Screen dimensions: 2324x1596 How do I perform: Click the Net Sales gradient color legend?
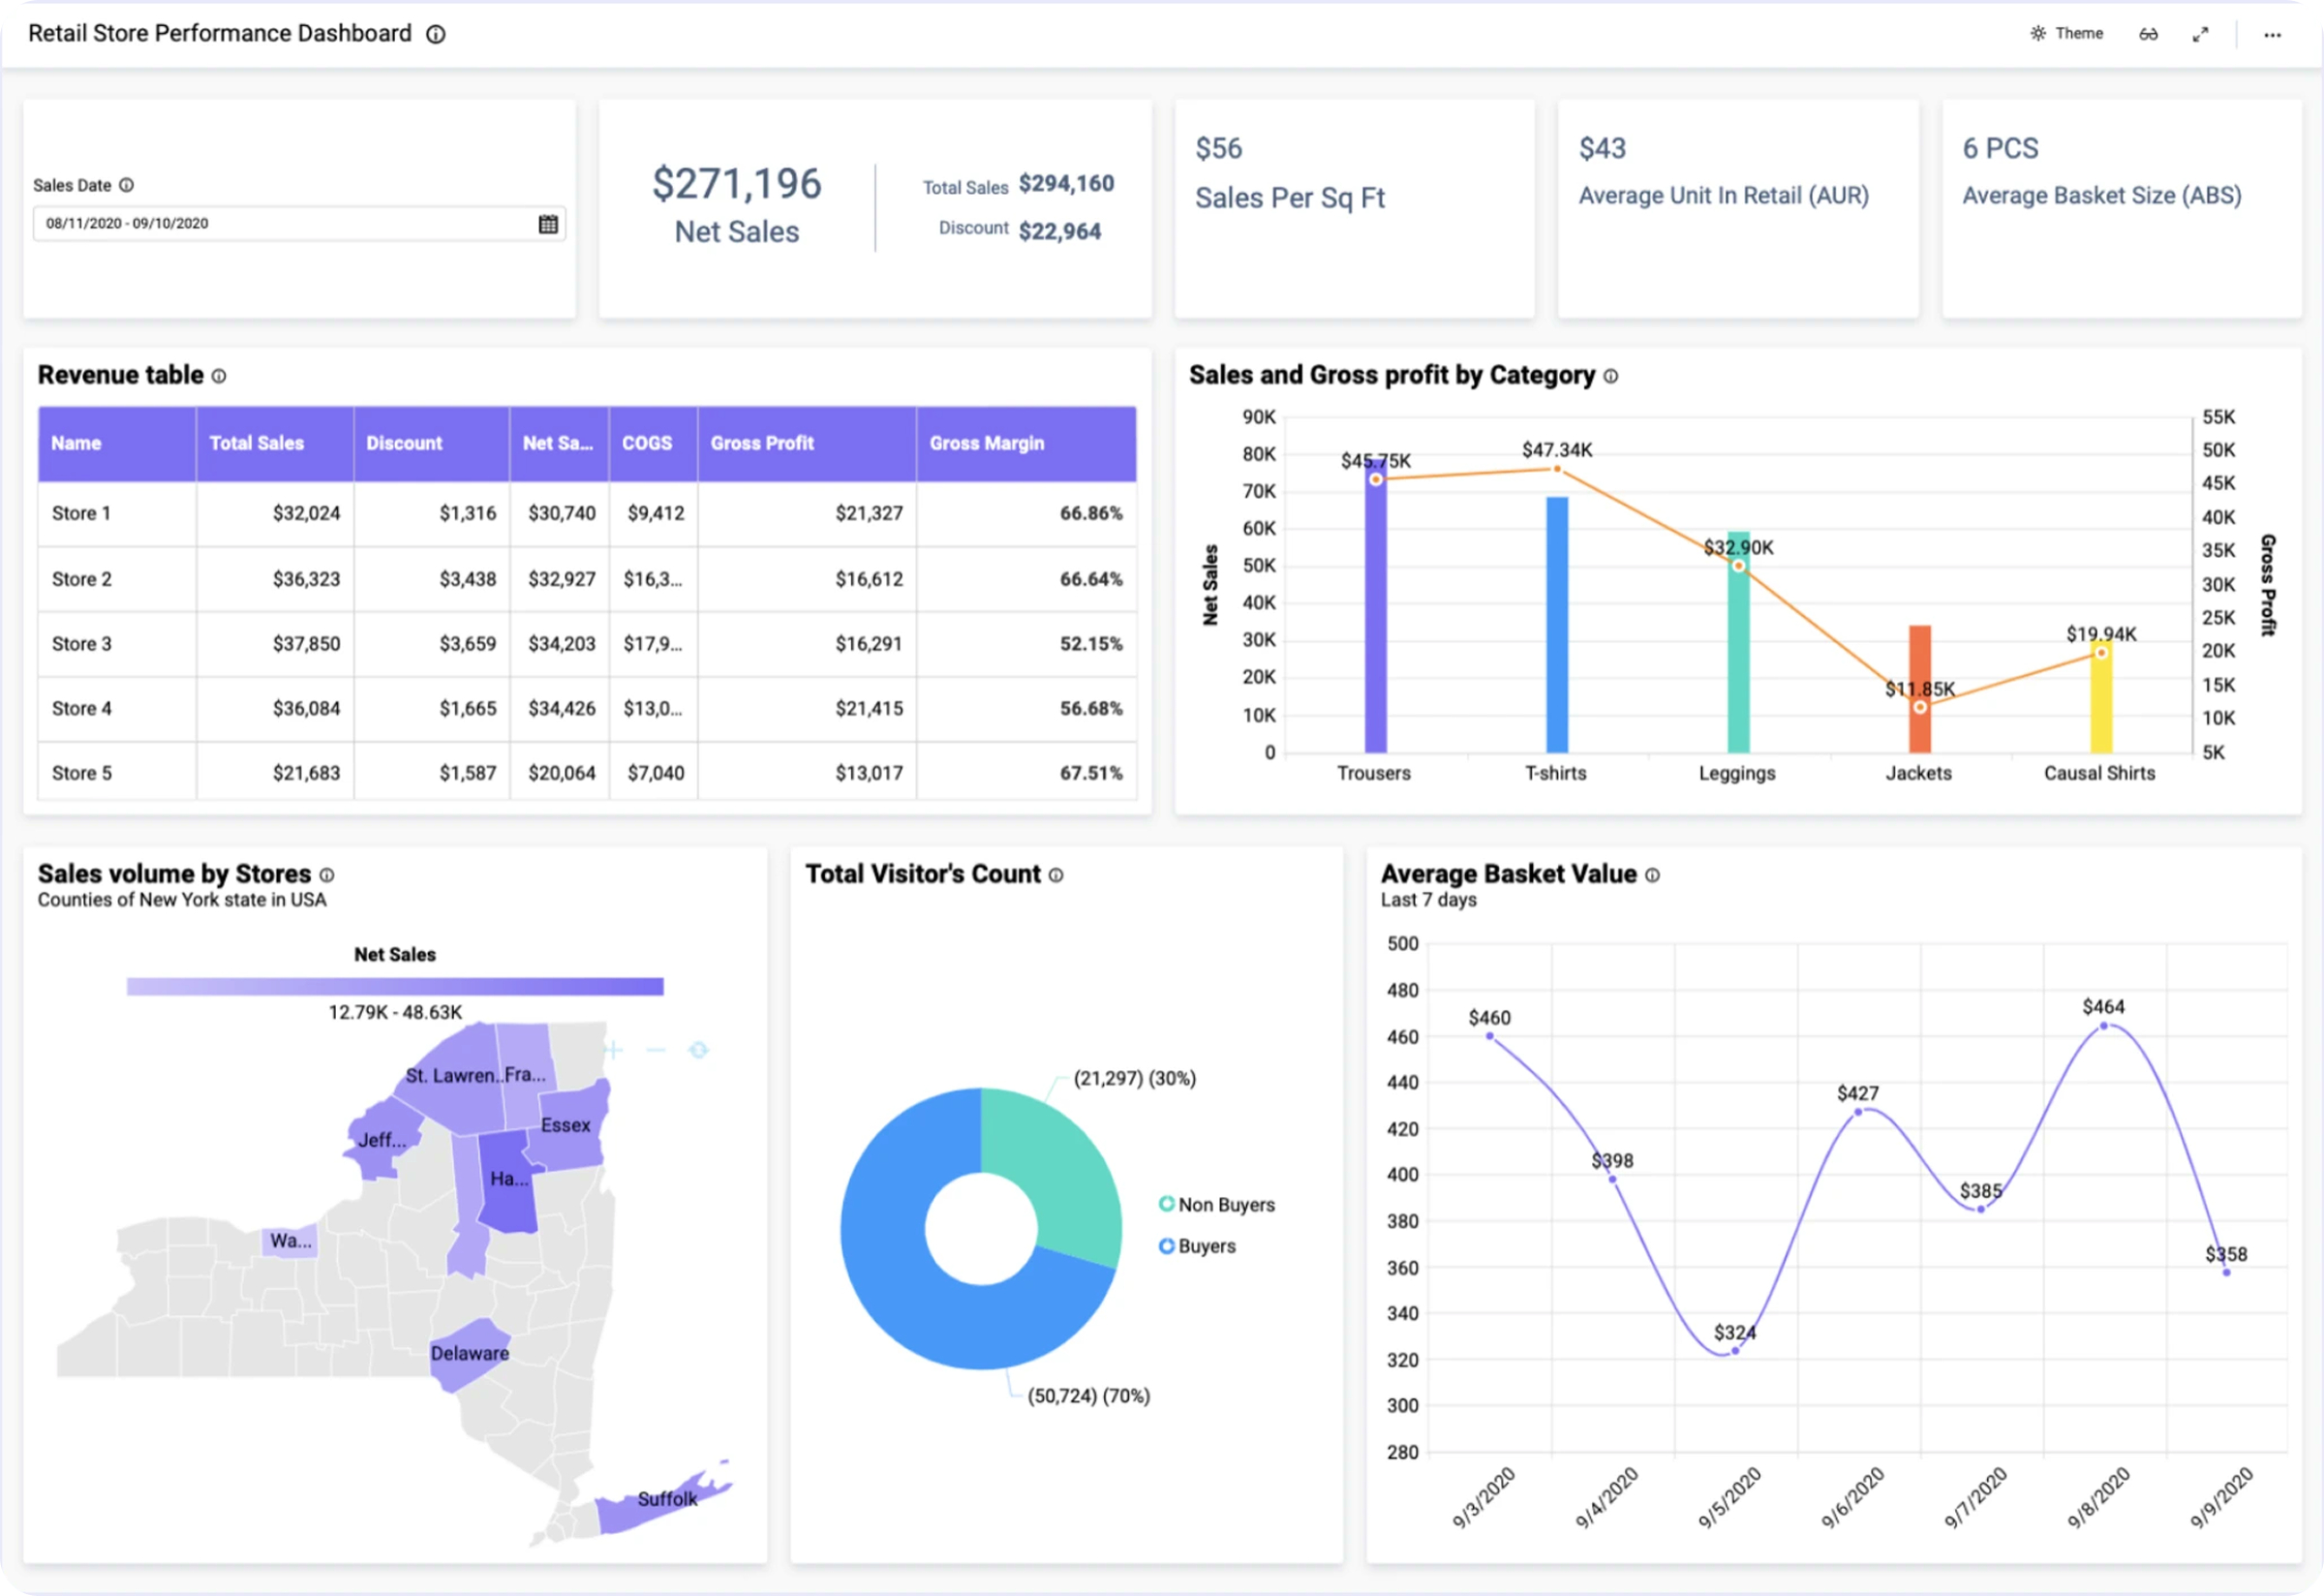394,987
